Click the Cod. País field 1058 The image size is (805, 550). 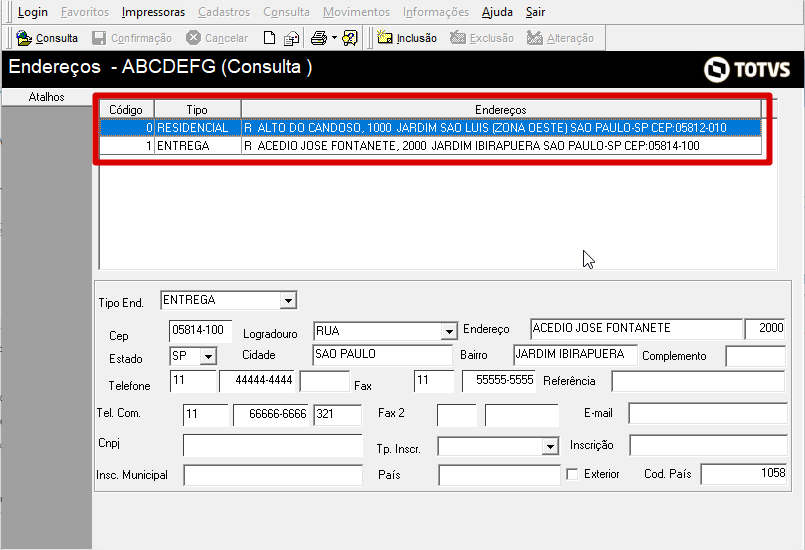(743, 474)
